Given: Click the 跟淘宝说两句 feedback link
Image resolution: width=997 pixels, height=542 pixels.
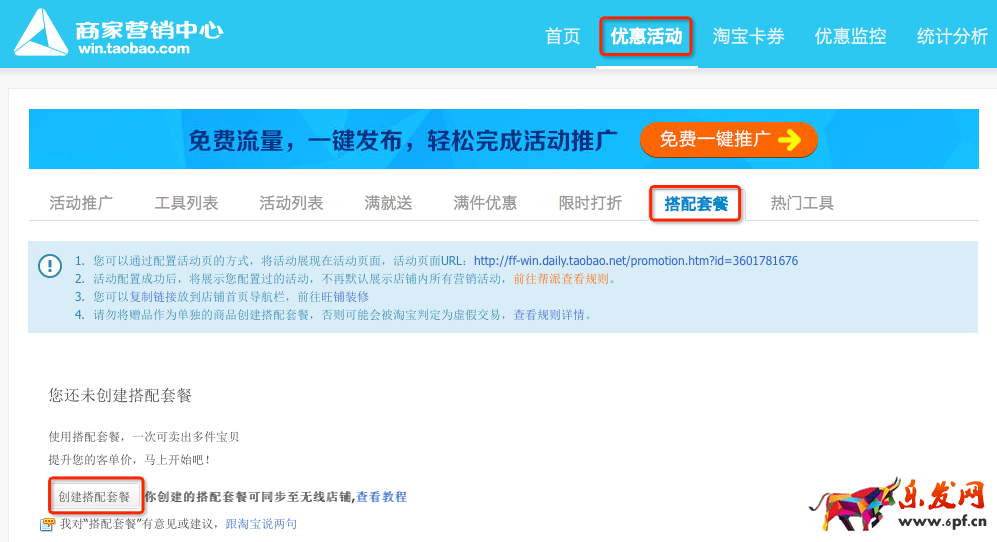Looking at the screenshot, I should 261,523.
